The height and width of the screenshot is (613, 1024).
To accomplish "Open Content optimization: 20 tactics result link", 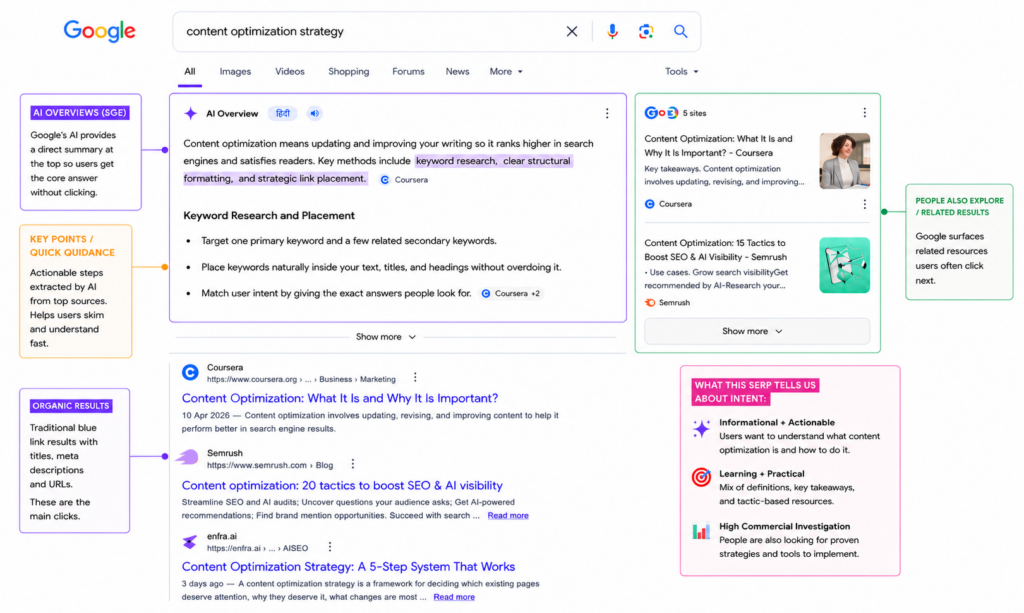I will pyautogui.click(x=342, y=486).
